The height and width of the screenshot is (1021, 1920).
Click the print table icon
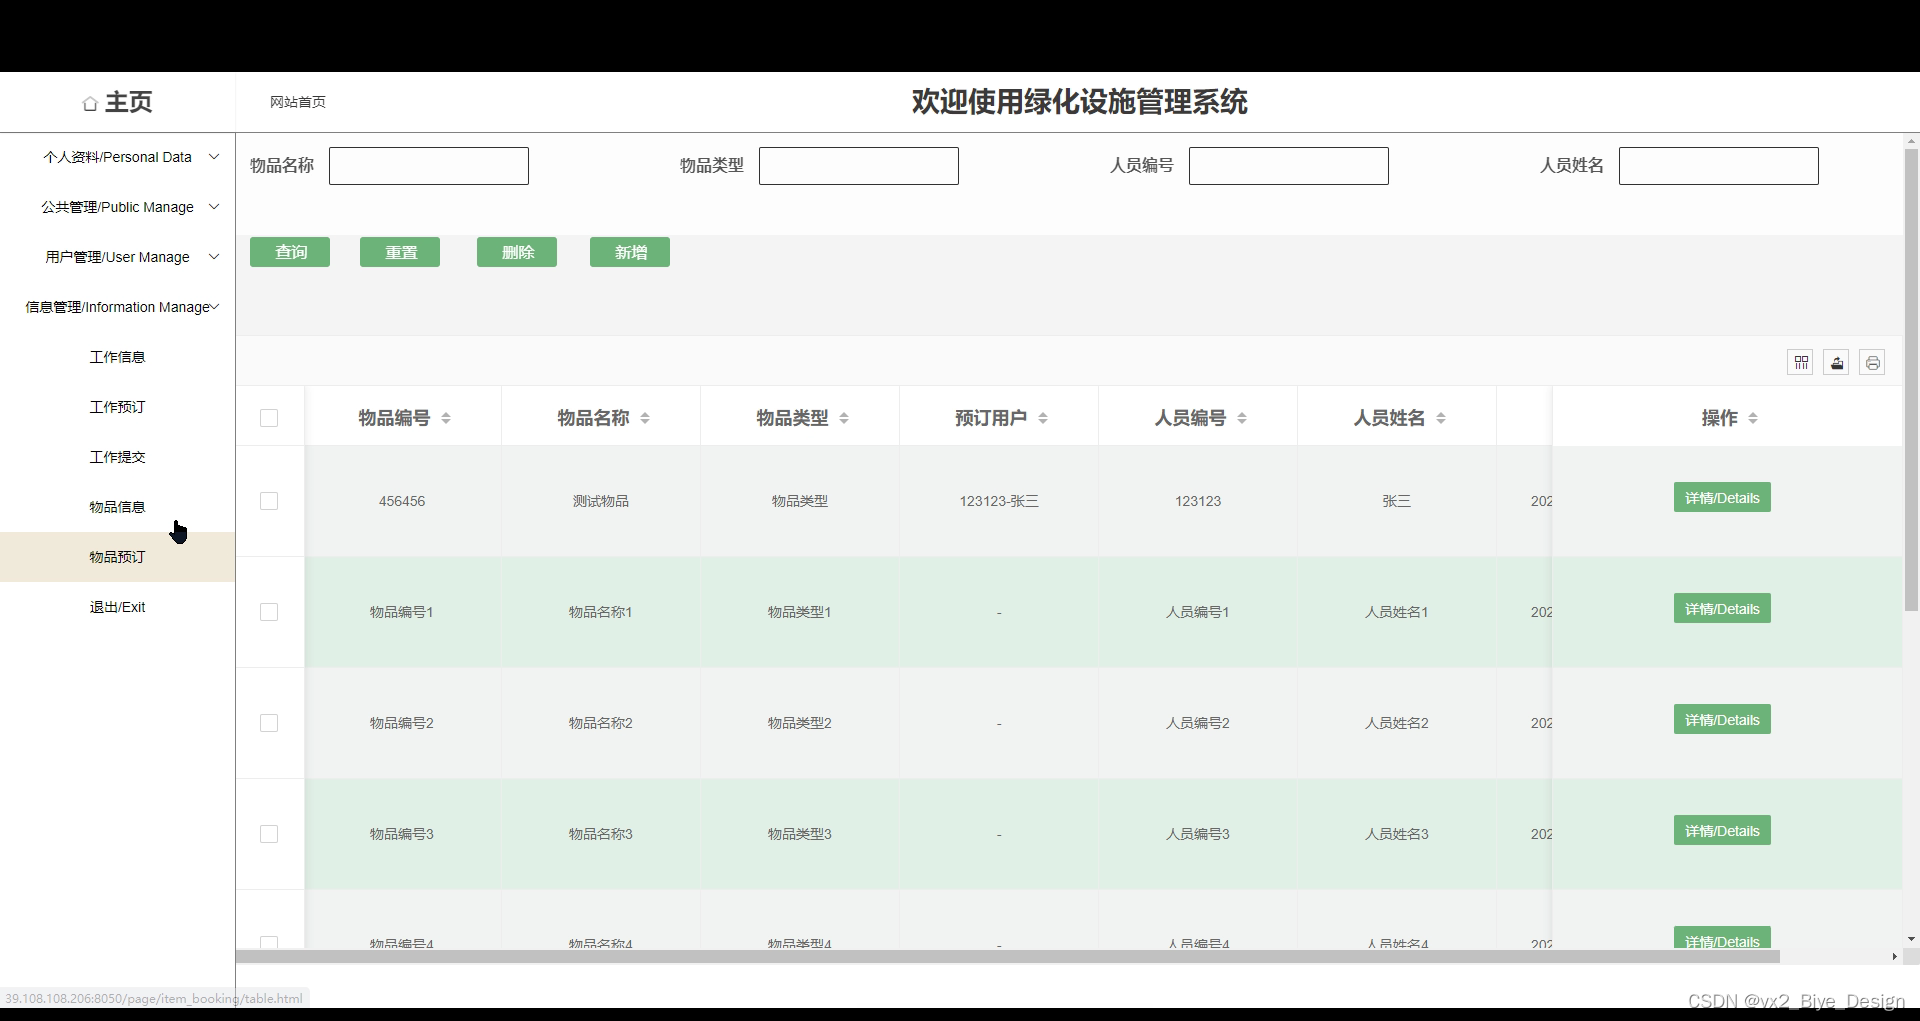coord(1873,362)
